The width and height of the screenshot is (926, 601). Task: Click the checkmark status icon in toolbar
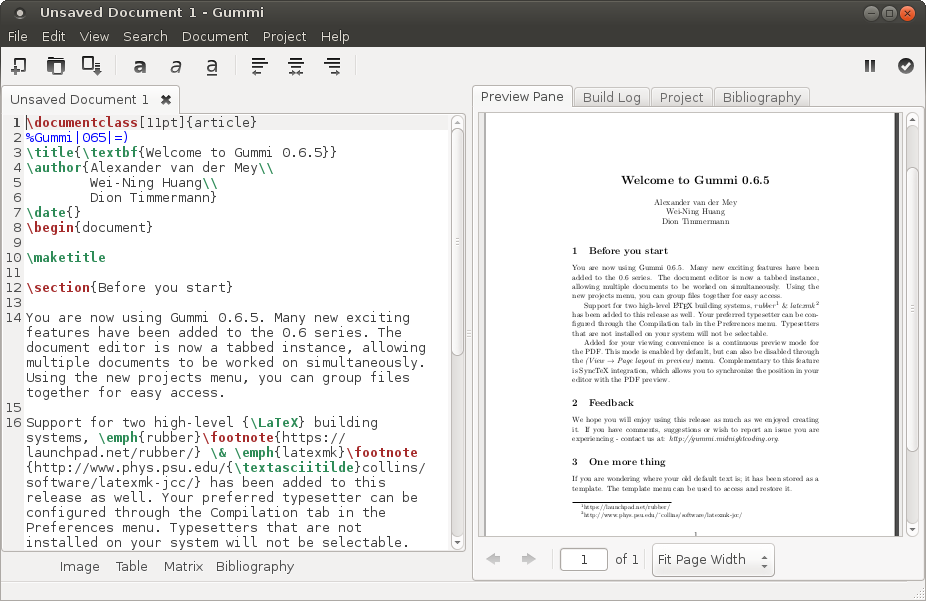[906, 66]
